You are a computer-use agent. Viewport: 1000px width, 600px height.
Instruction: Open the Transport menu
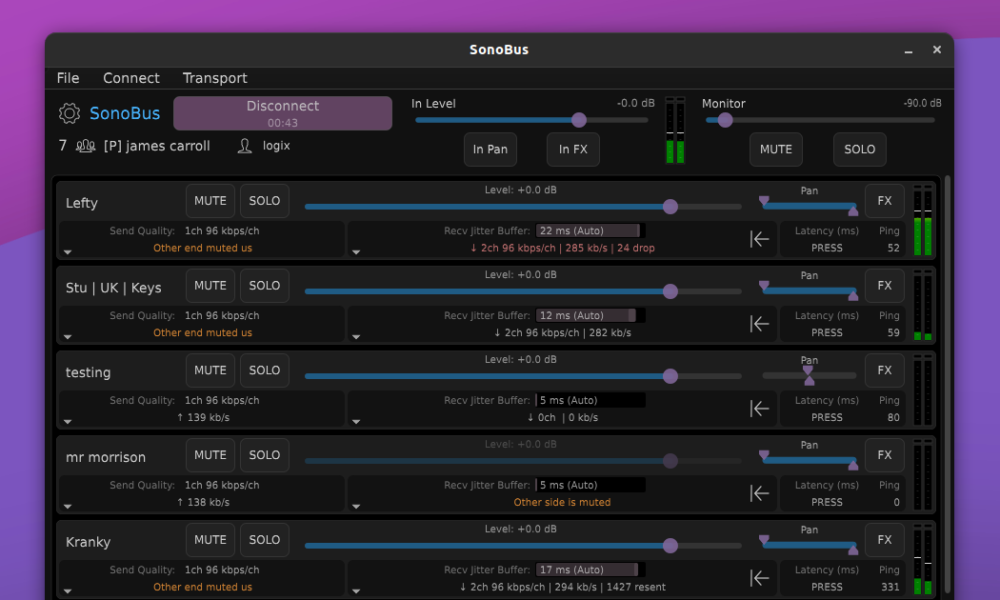215,78
